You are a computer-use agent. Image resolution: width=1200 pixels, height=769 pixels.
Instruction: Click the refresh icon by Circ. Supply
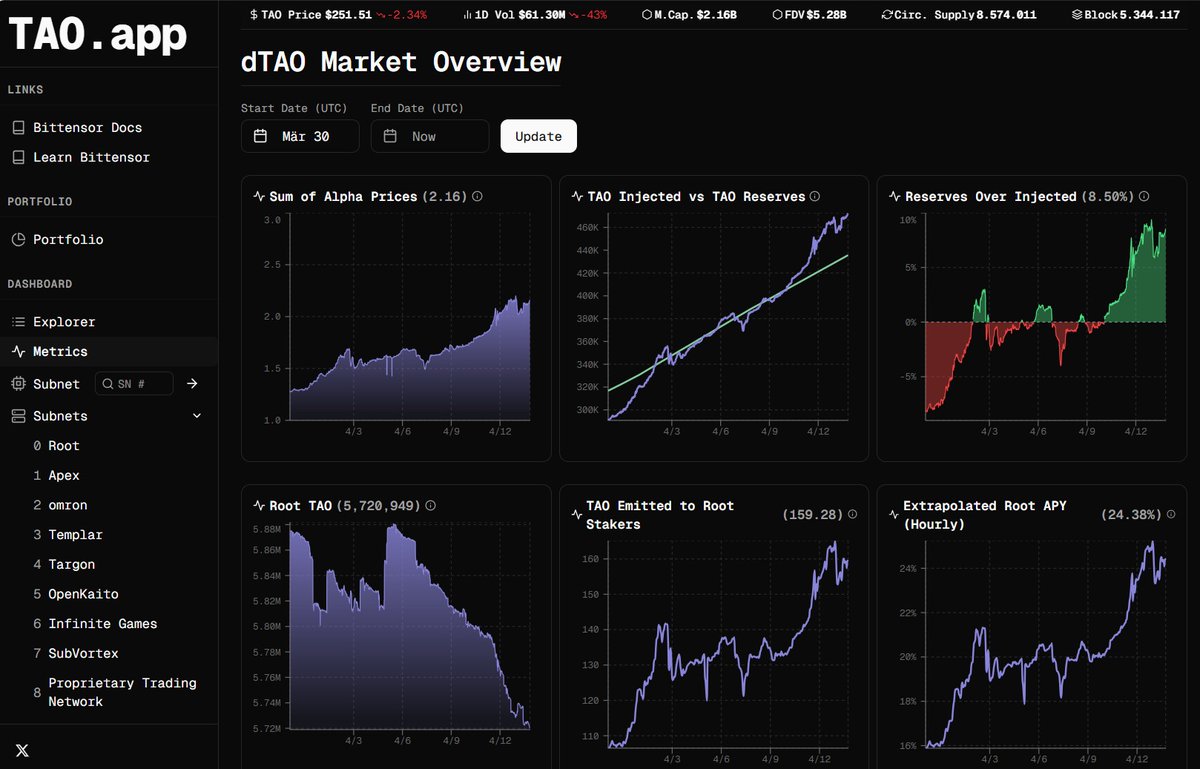click(x=887, y=15)
